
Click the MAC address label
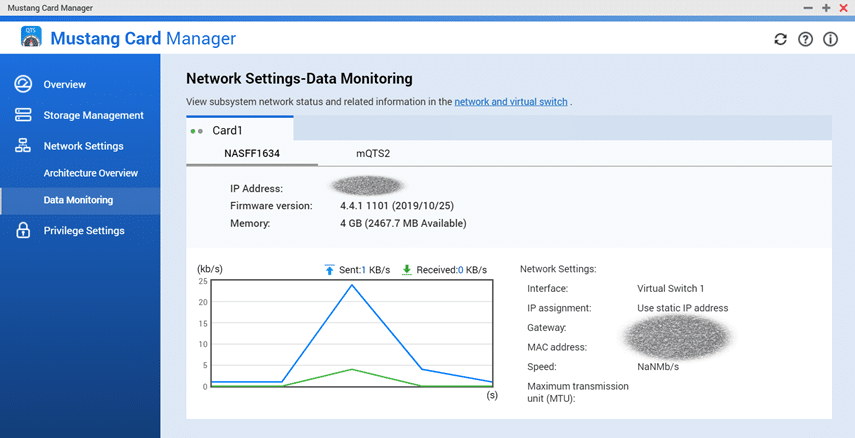tap(557, 347)
